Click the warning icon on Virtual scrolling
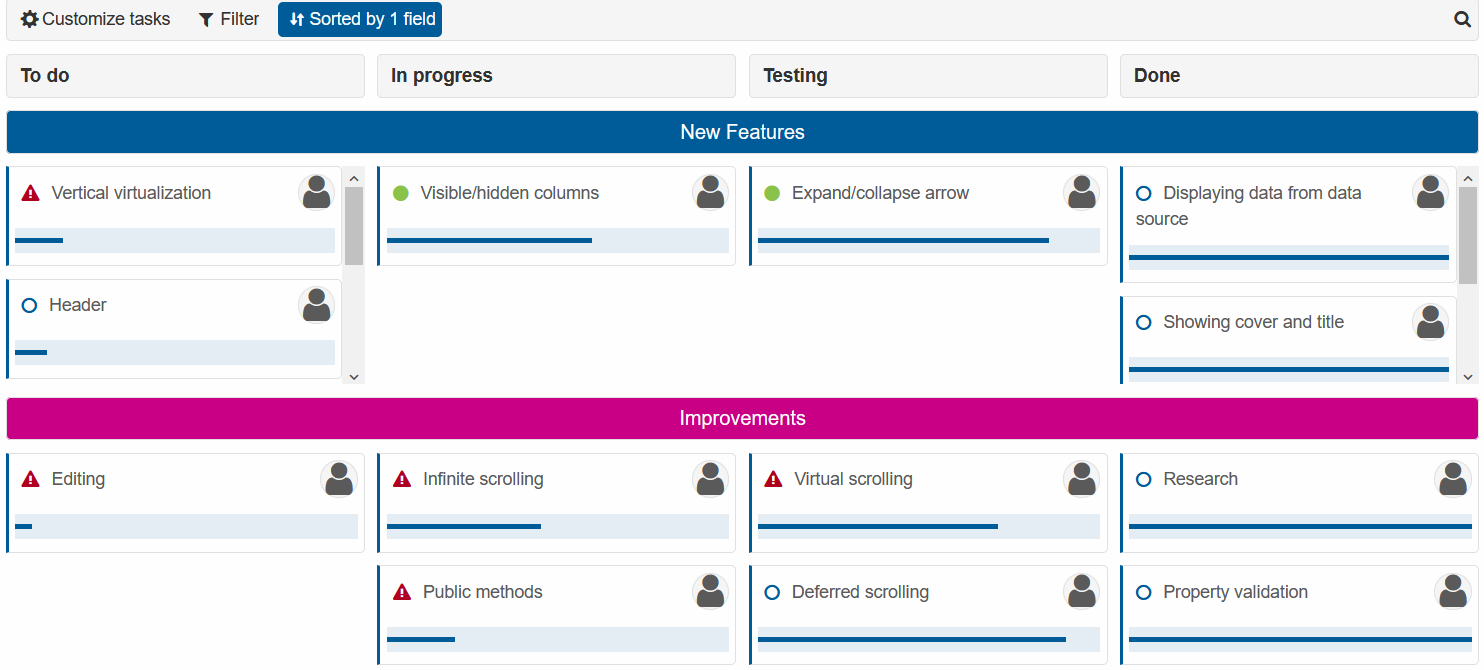This screenshot has height=670, width=1484. pos(773,479)
